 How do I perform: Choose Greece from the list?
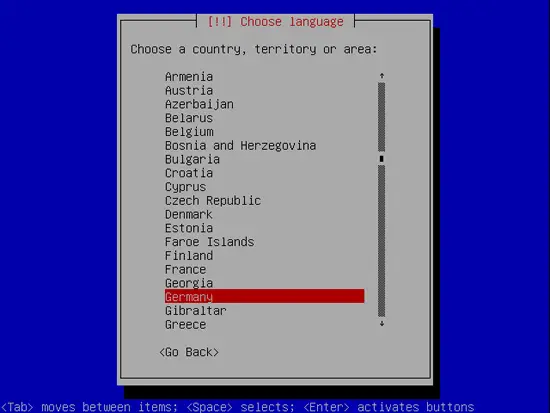pyautogui.click(x=185, y=325)
